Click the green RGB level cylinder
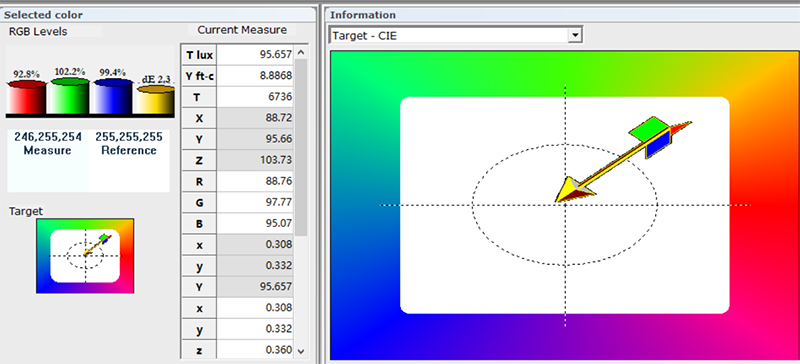The height and width of the screenshot is (364, 800). (x=70, y=95)
